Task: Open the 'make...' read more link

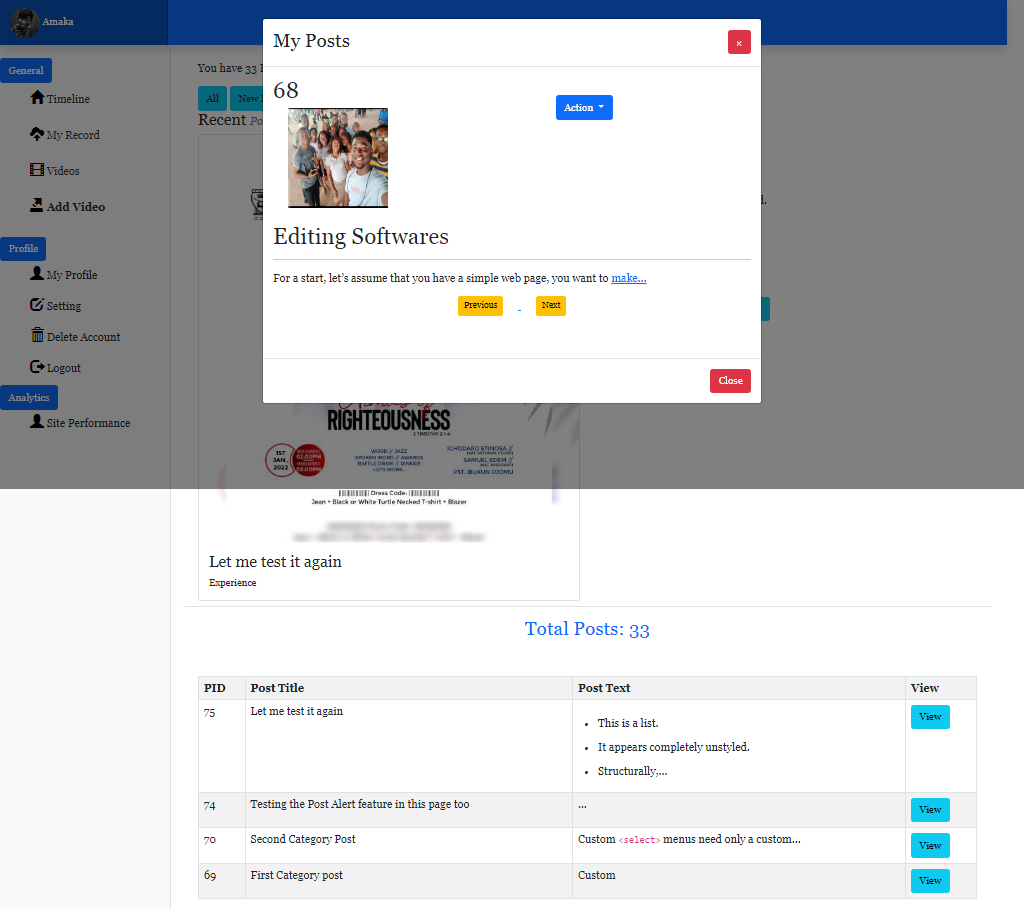Action: (x=629, y=278)
